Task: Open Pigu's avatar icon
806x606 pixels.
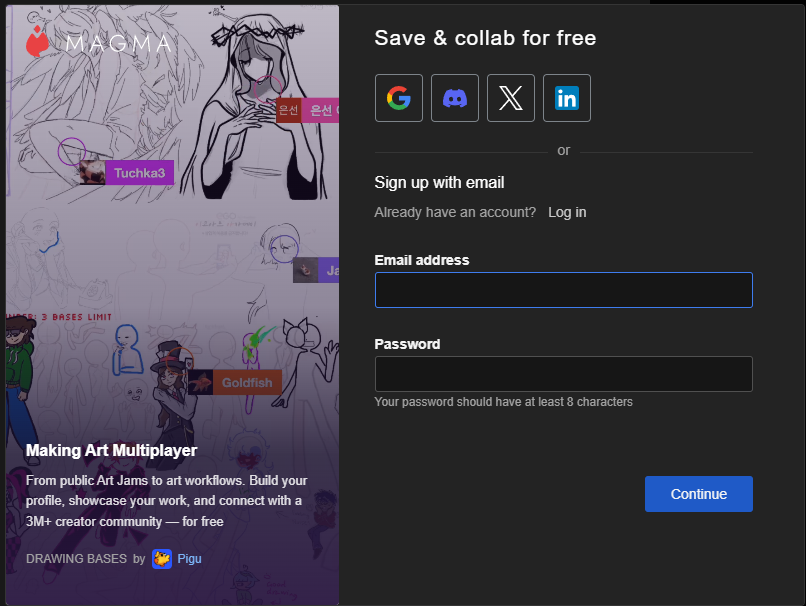Action: pos(162,559)
